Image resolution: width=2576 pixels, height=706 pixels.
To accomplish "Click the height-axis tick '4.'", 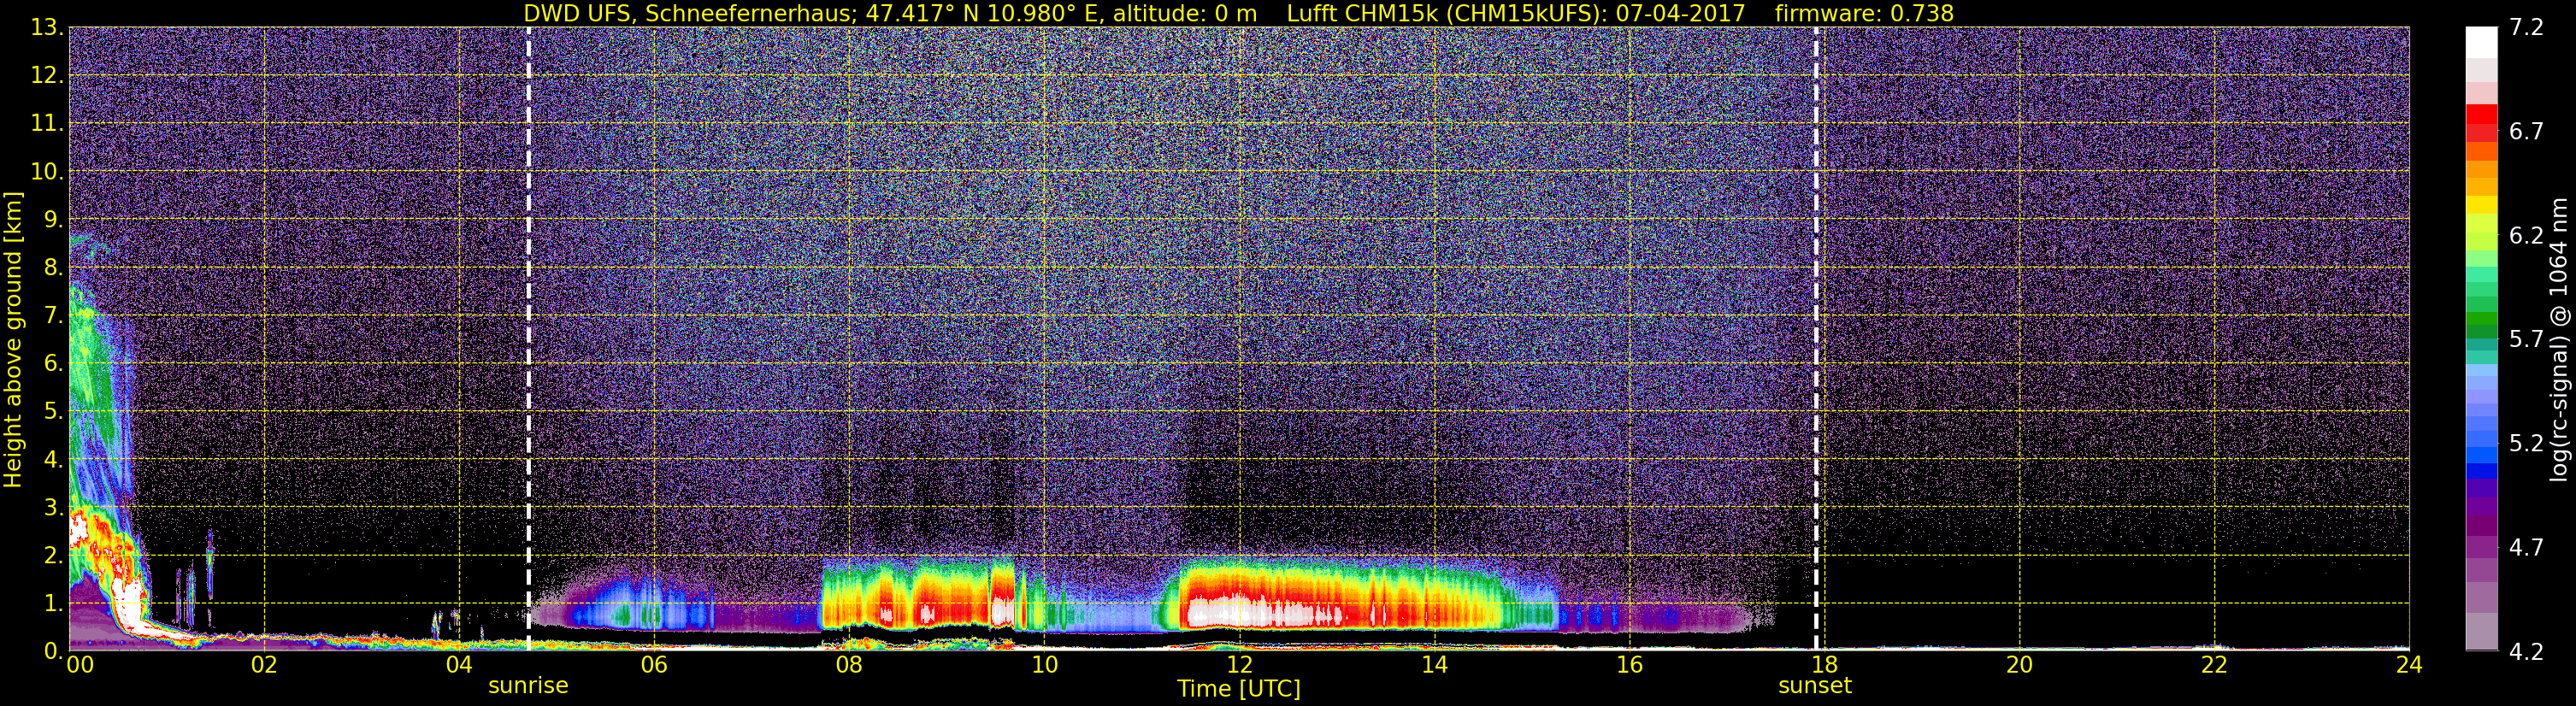I will [54, 459].
